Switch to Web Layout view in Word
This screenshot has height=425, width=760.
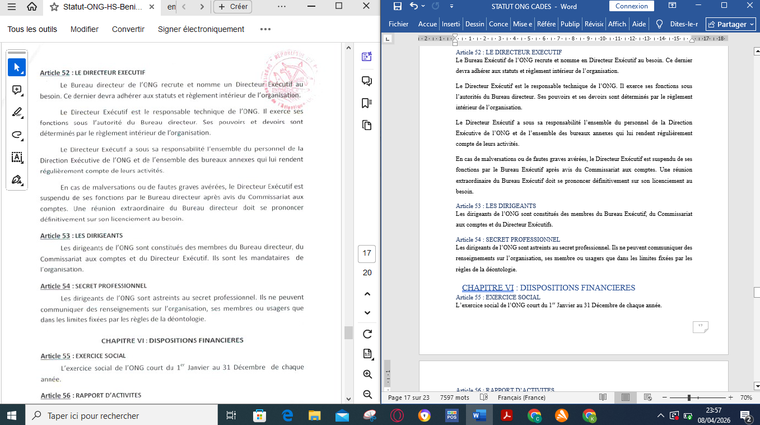[648, 397]
